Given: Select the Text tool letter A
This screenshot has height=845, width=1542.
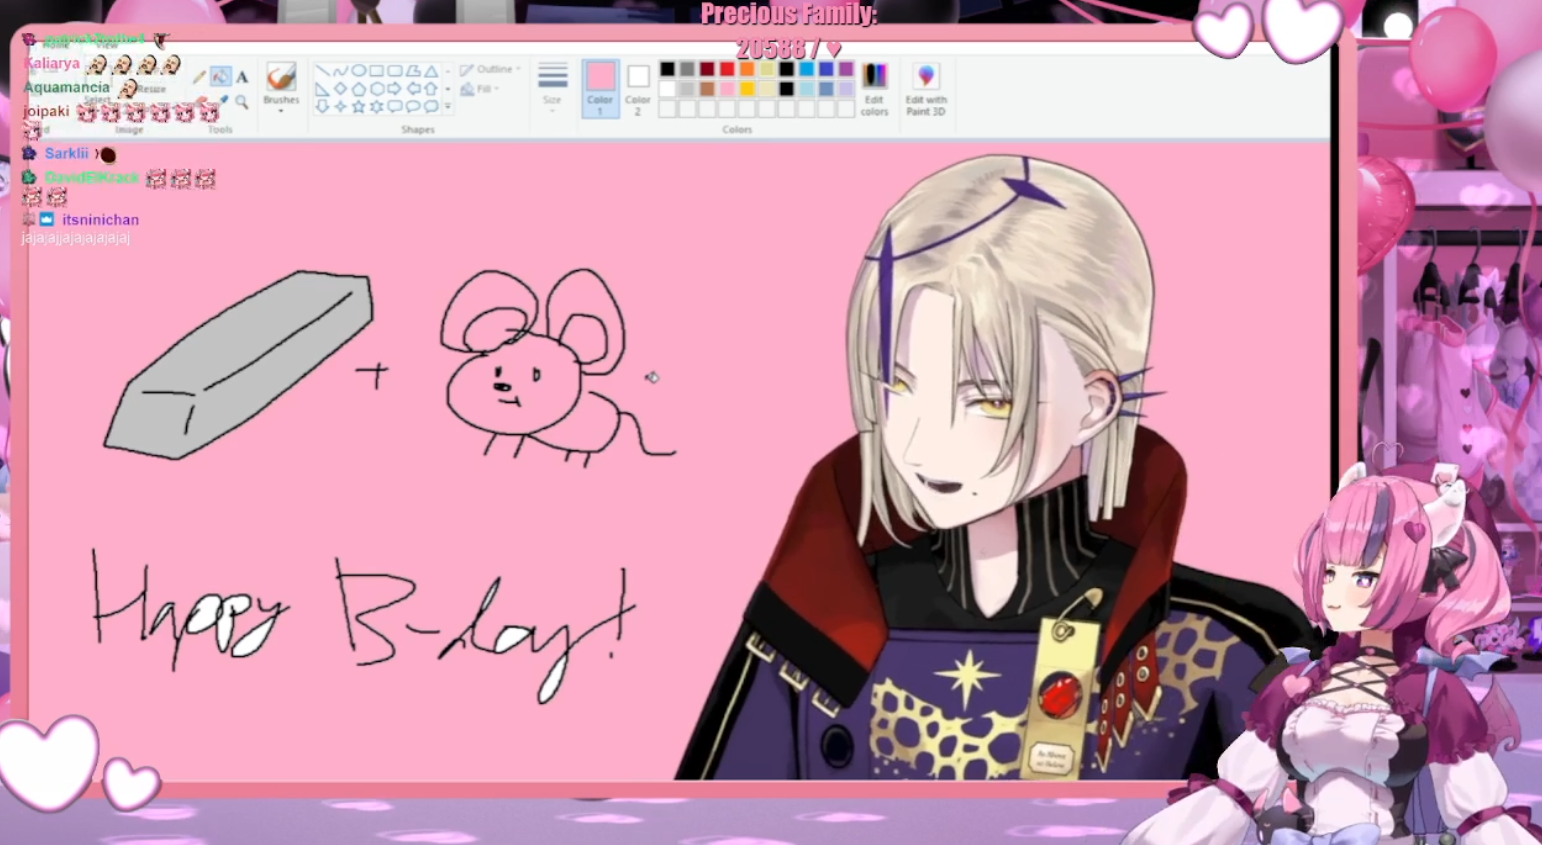Looking at the screenshot, I should coord(242,77).
